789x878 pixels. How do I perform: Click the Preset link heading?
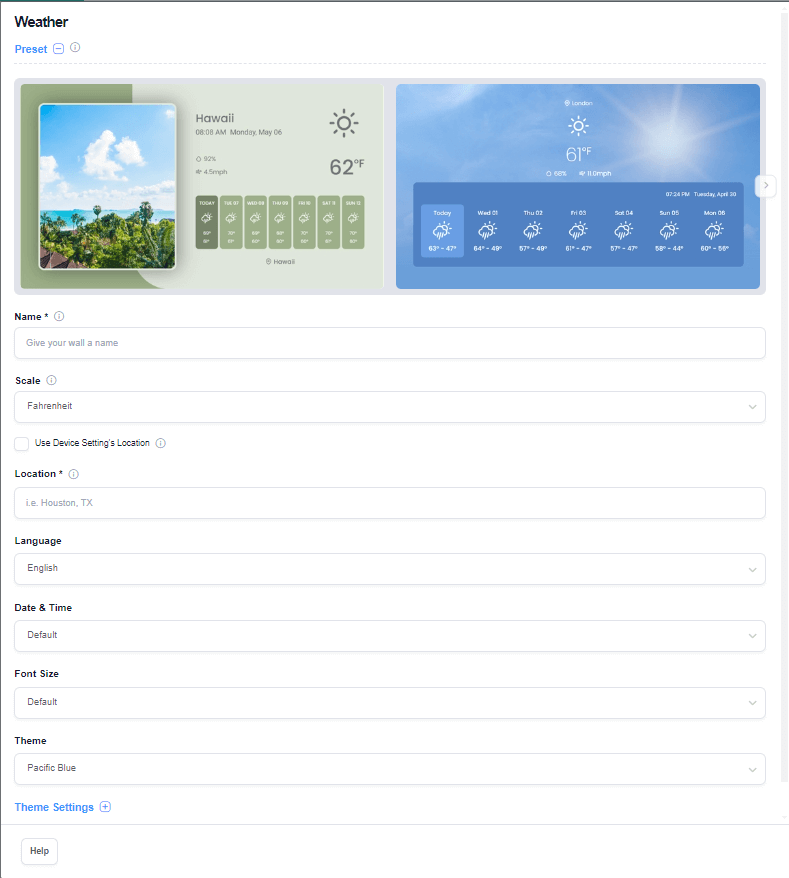31,49
